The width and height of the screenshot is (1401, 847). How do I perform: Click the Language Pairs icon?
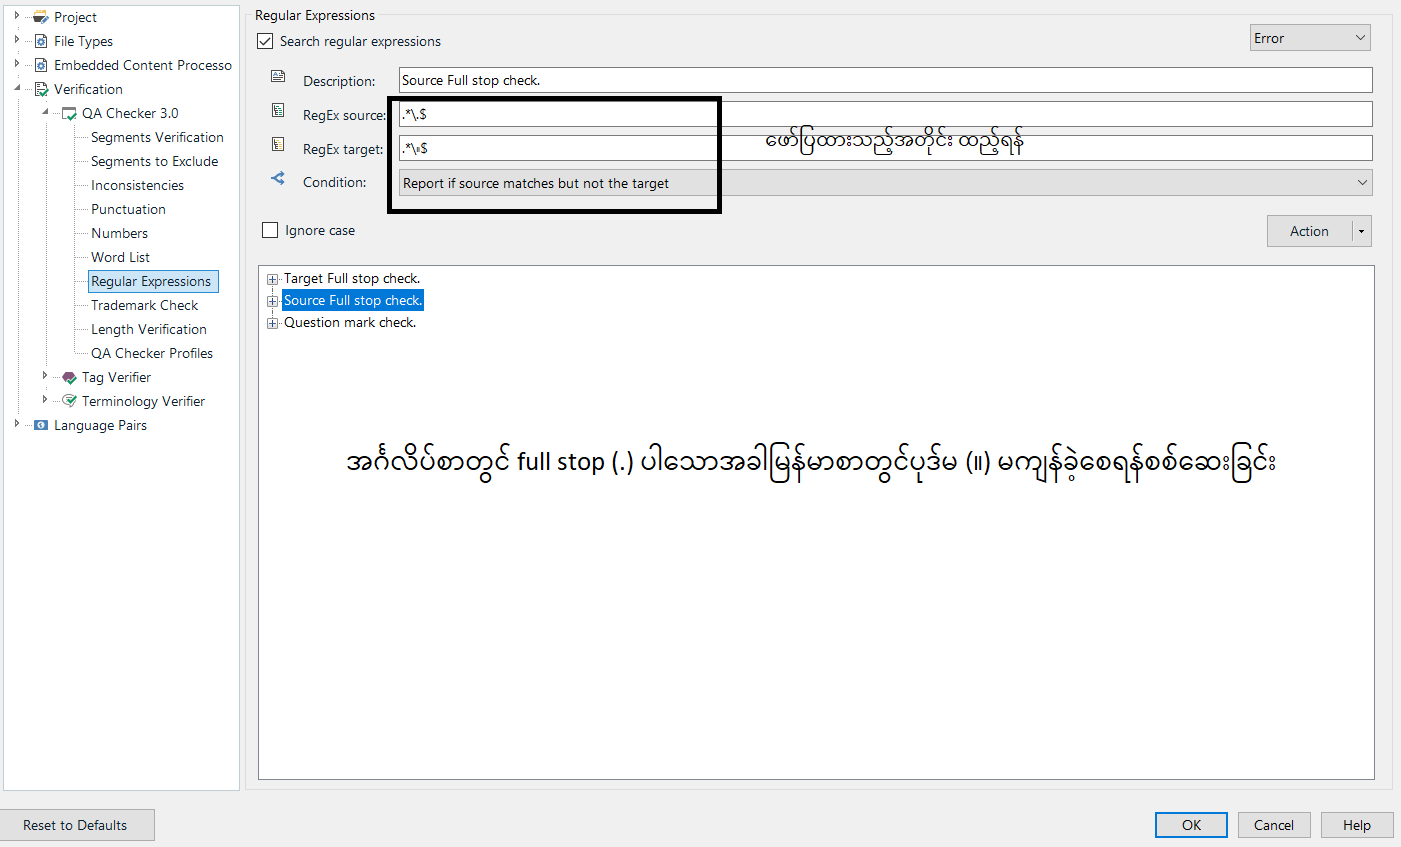pyautogui.click(x=41, y=425)
